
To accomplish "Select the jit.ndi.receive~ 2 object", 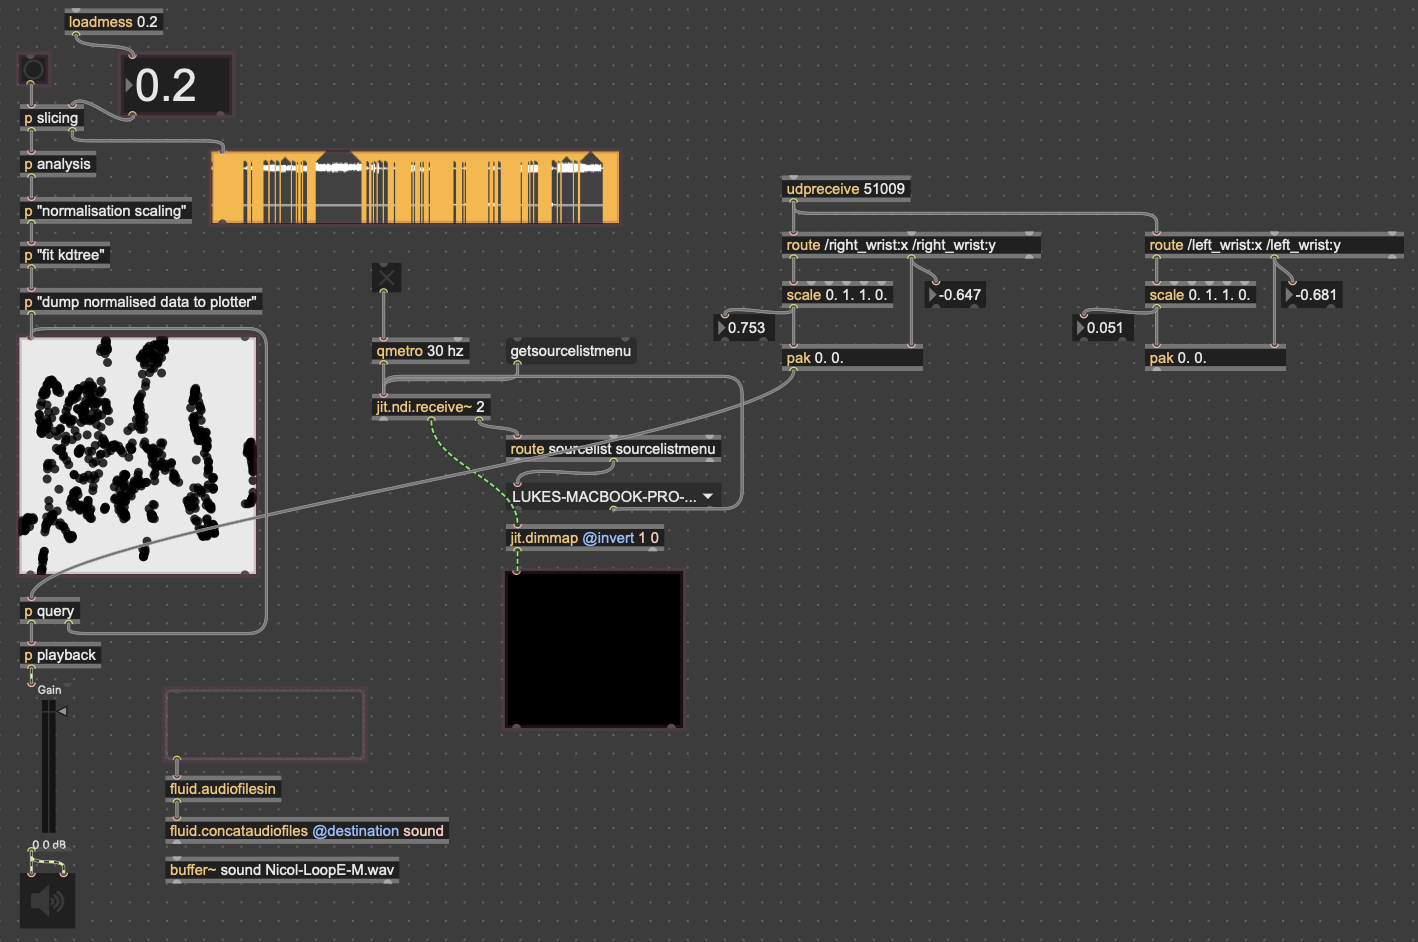I will click(x=430, y=407).
